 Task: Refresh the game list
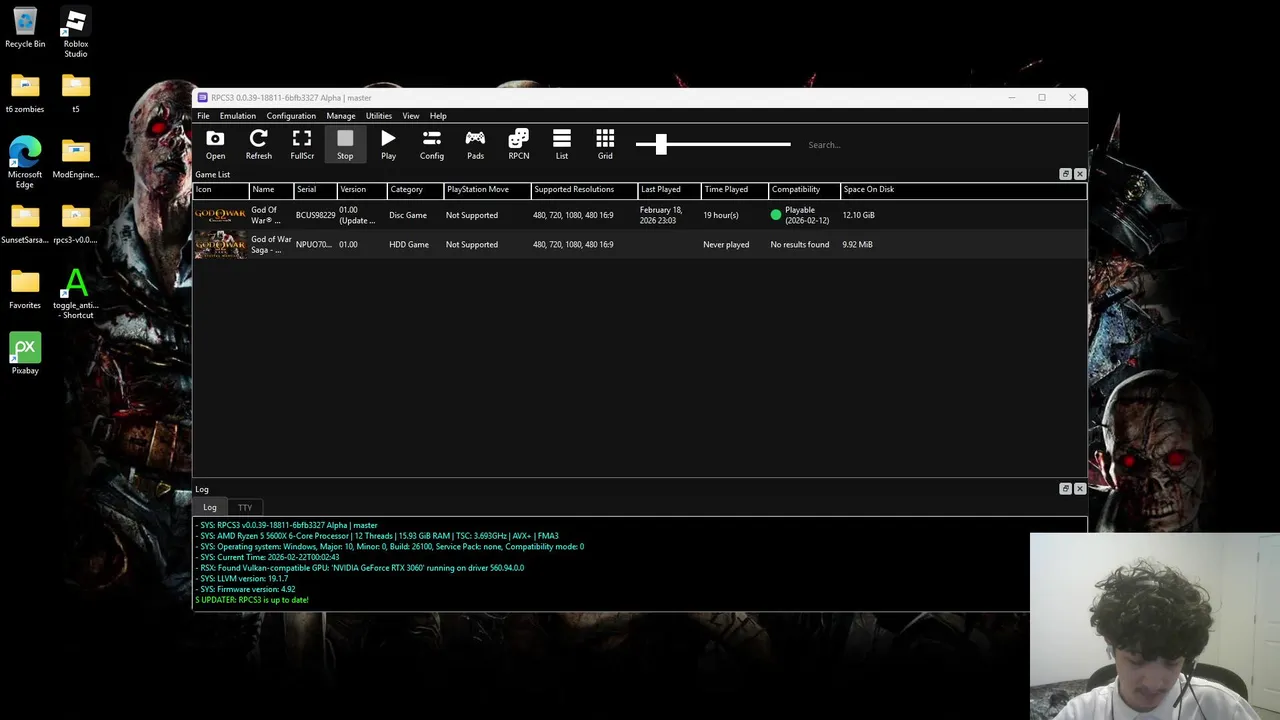coord(258,144)
